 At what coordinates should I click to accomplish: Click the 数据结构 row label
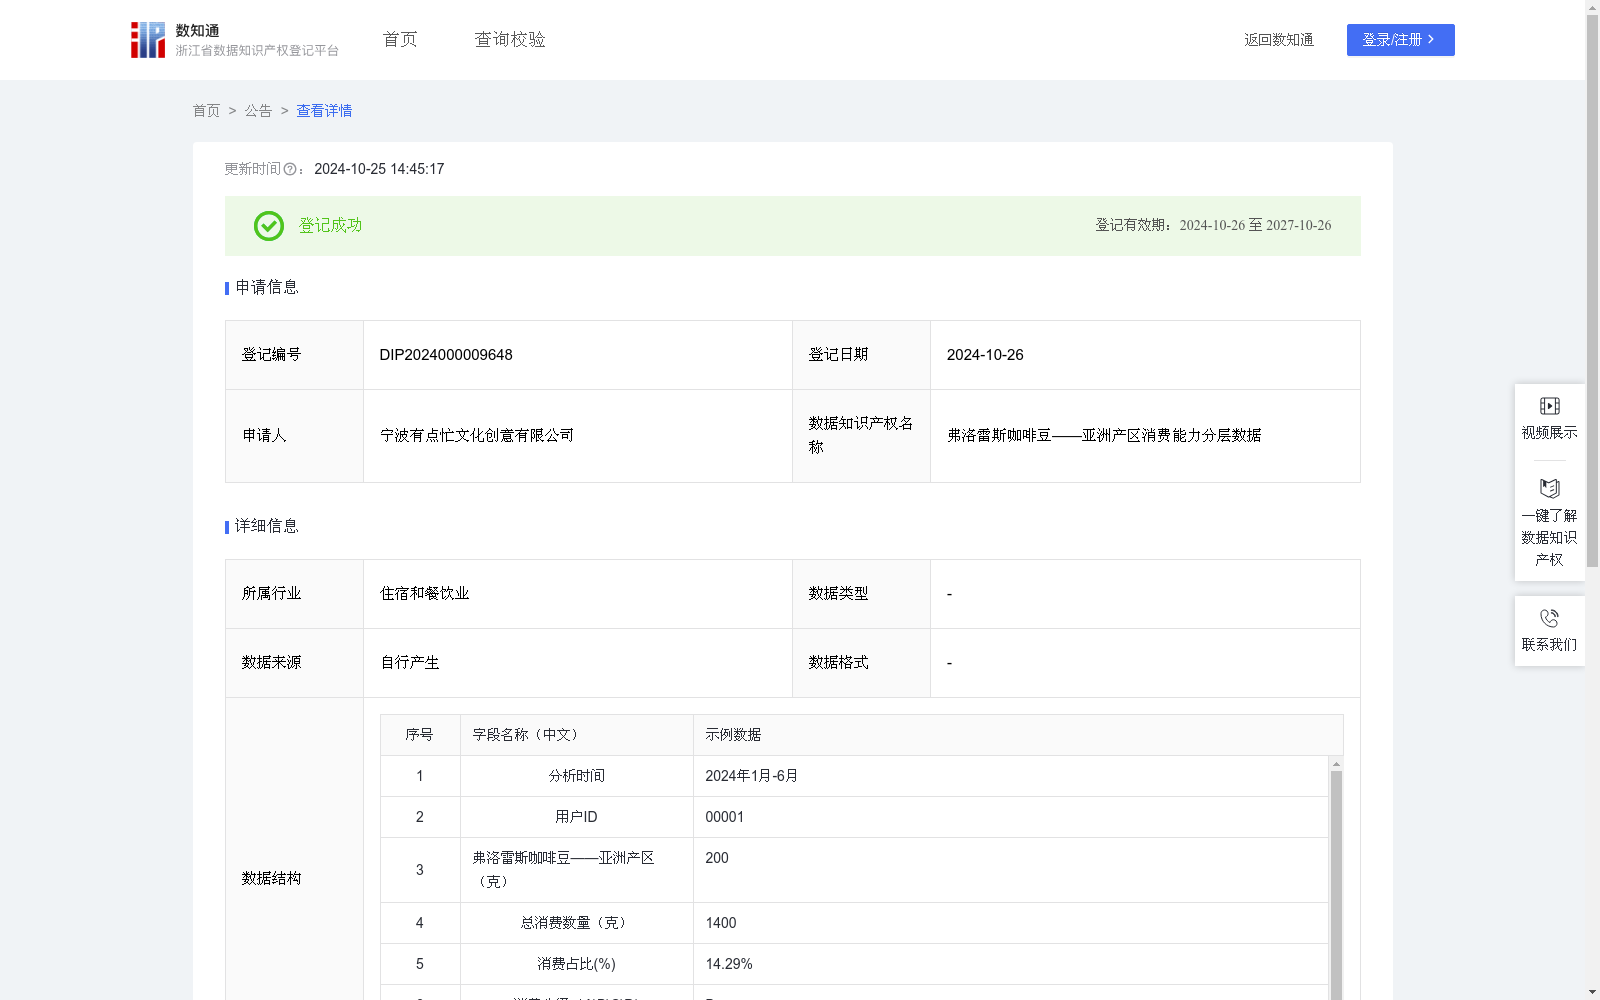pyautogui.click(x=271, y=878)
